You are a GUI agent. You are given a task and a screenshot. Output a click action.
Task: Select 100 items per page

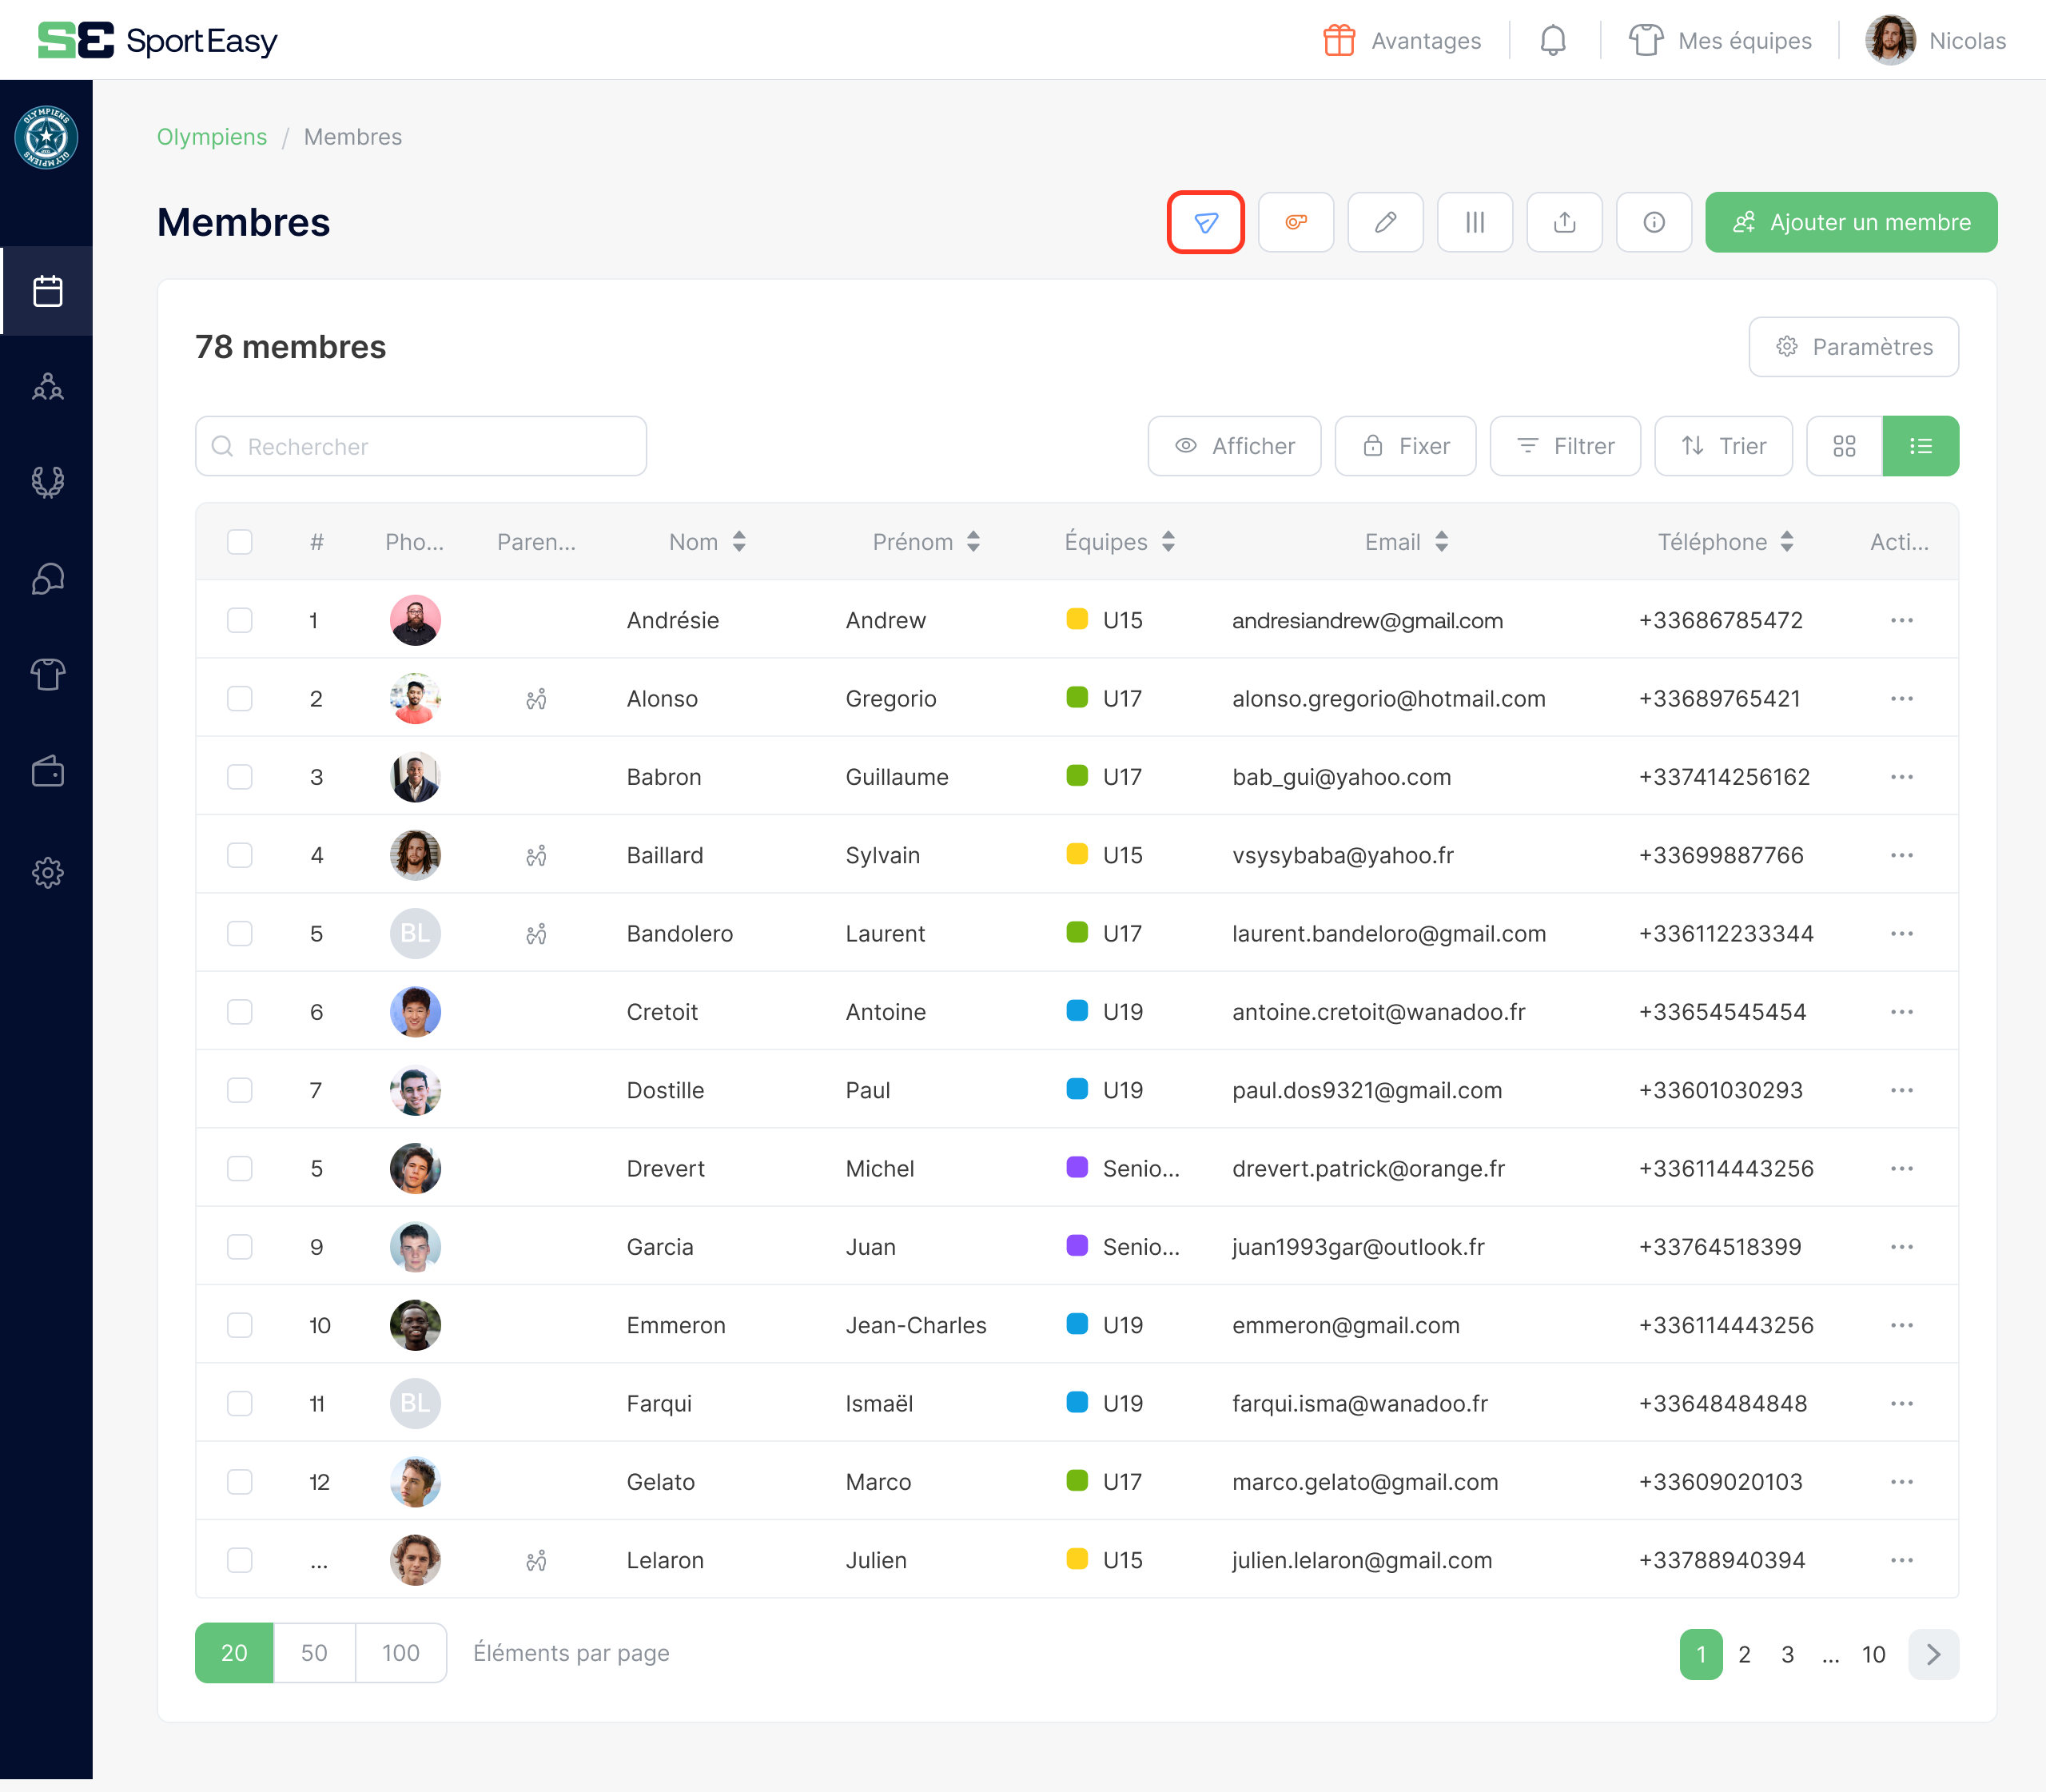(x=400, y=1653)
